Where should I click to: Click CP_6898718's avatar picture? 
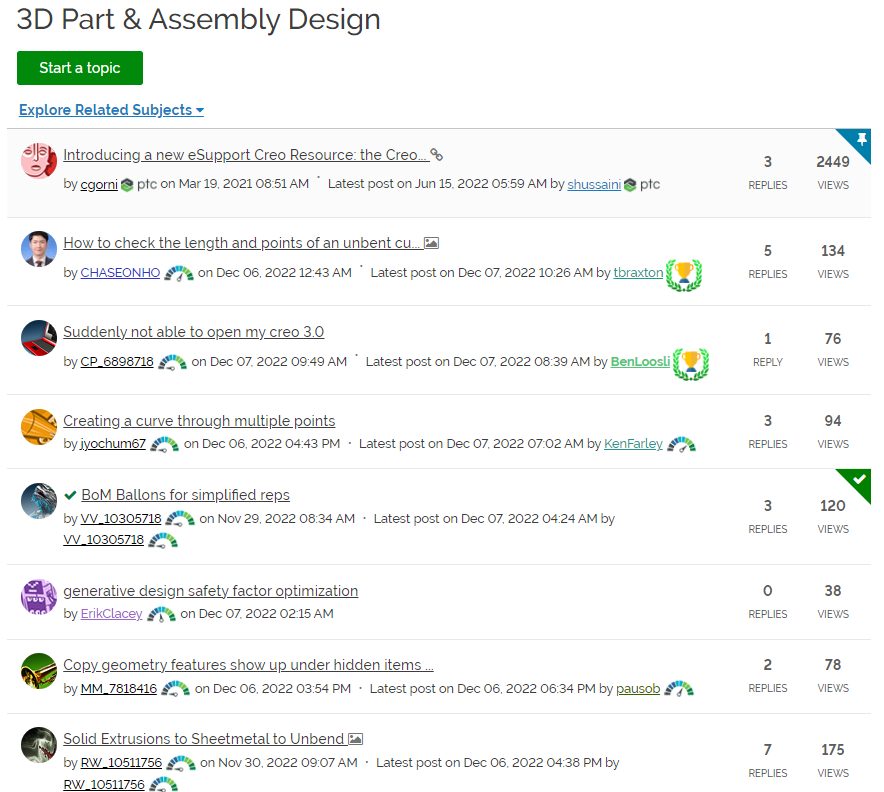pos(38,337)
